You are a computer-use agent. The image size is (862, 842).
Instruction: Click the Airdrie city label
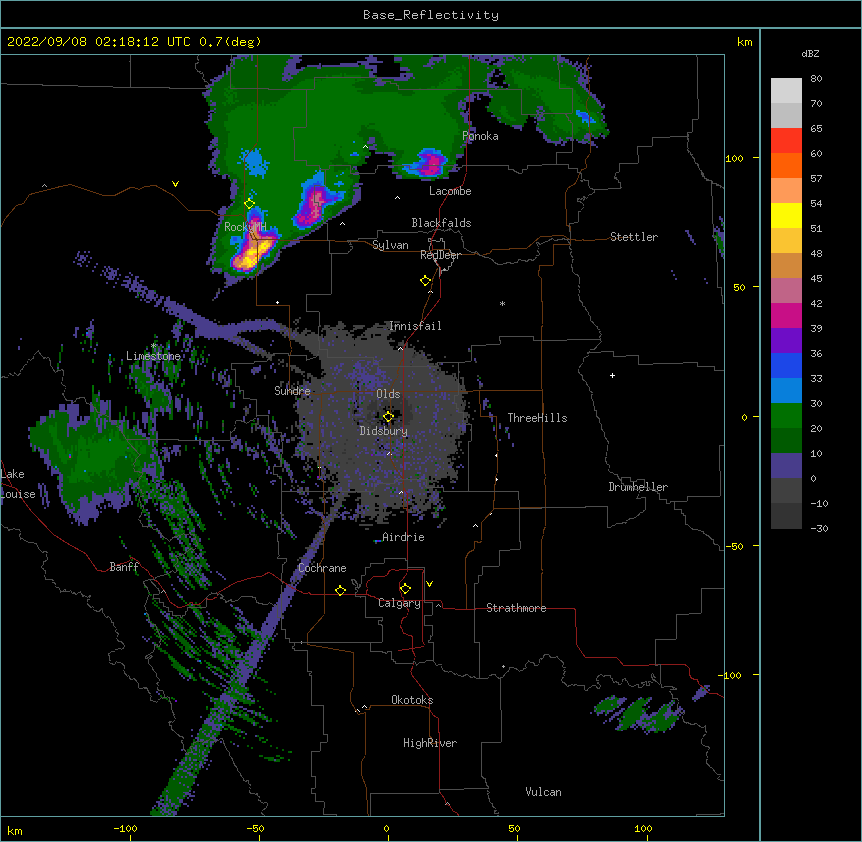coord(403,537)
